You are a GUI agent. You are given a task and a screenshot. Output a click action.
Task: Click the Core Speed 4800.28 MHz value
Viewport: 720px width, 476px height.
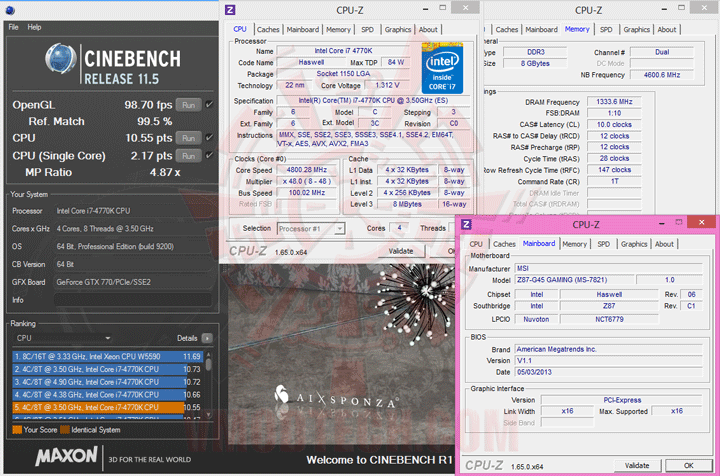307,170
